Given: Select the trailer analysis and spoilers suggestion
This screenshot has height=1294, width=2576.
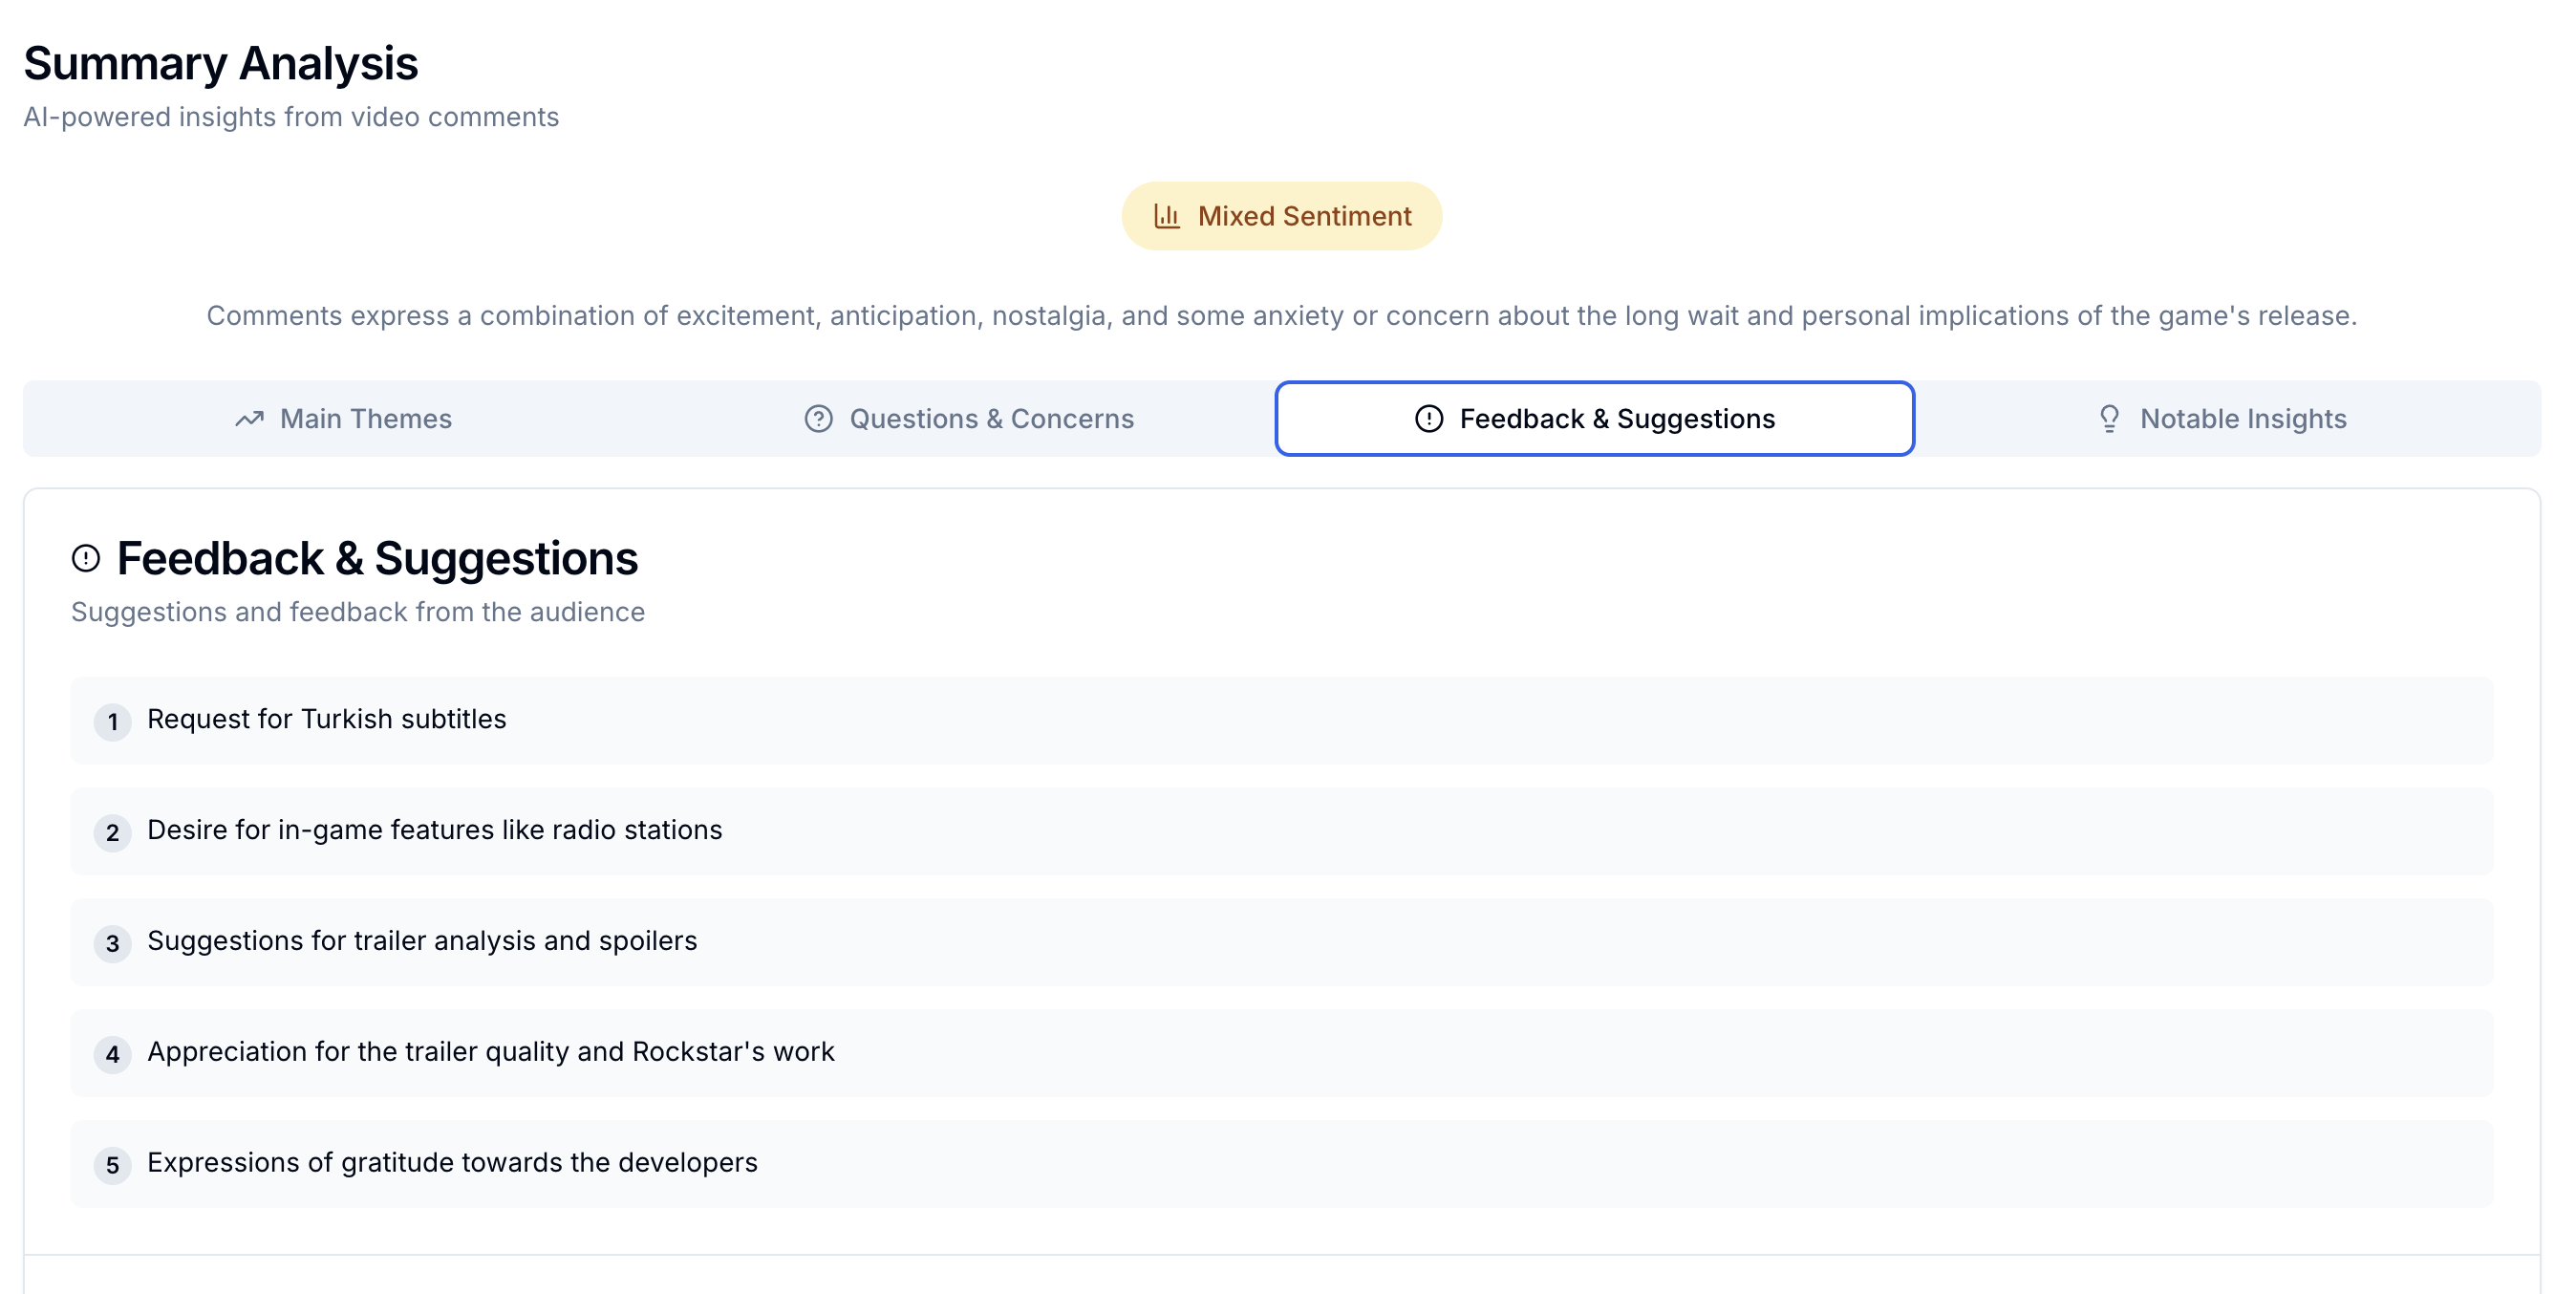Looking at the screenshot, I should point(421,942).
